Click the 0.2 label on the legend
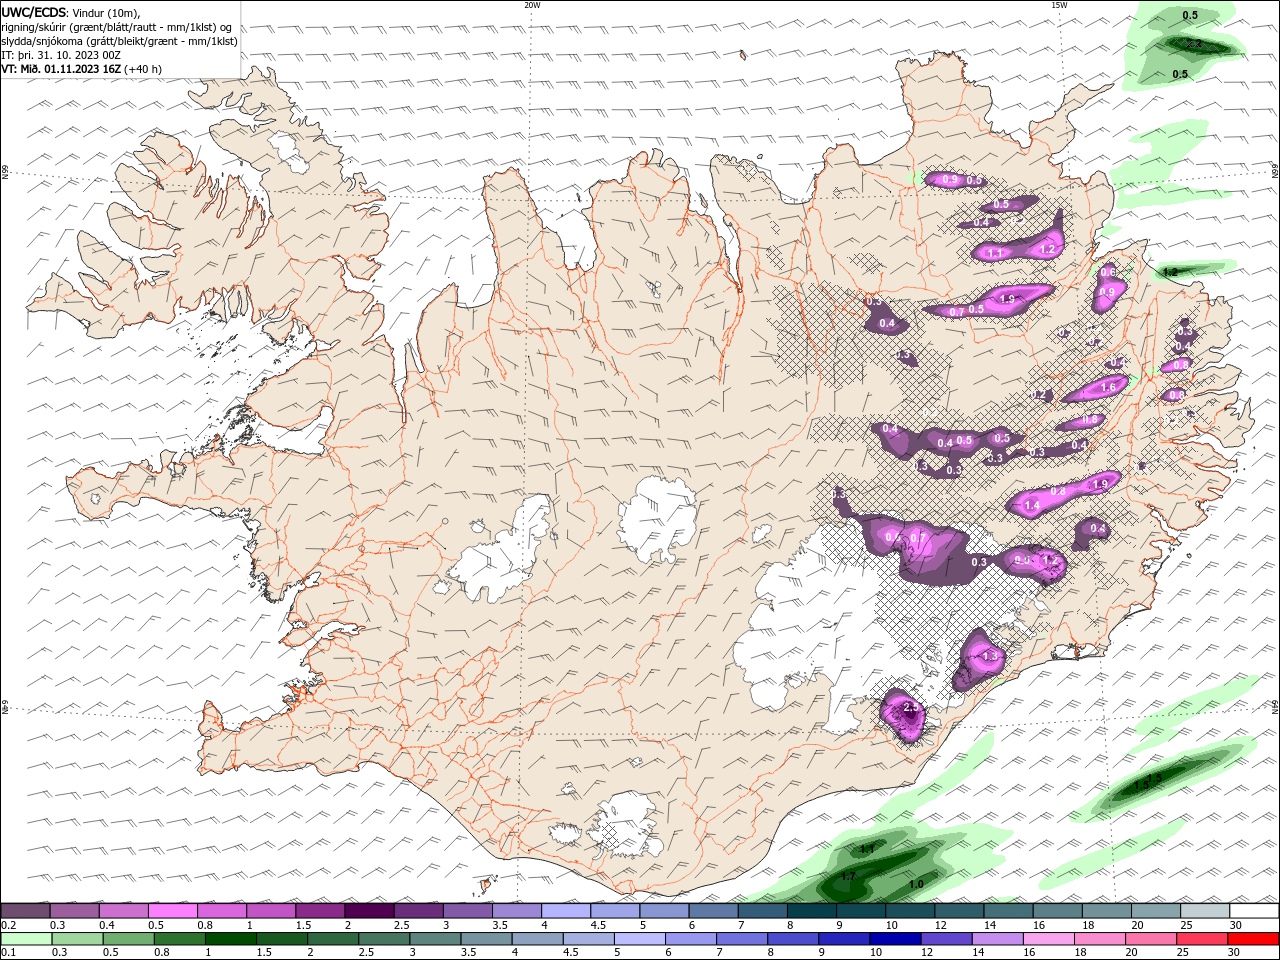The image size is (1280, 960). point(8,925)
